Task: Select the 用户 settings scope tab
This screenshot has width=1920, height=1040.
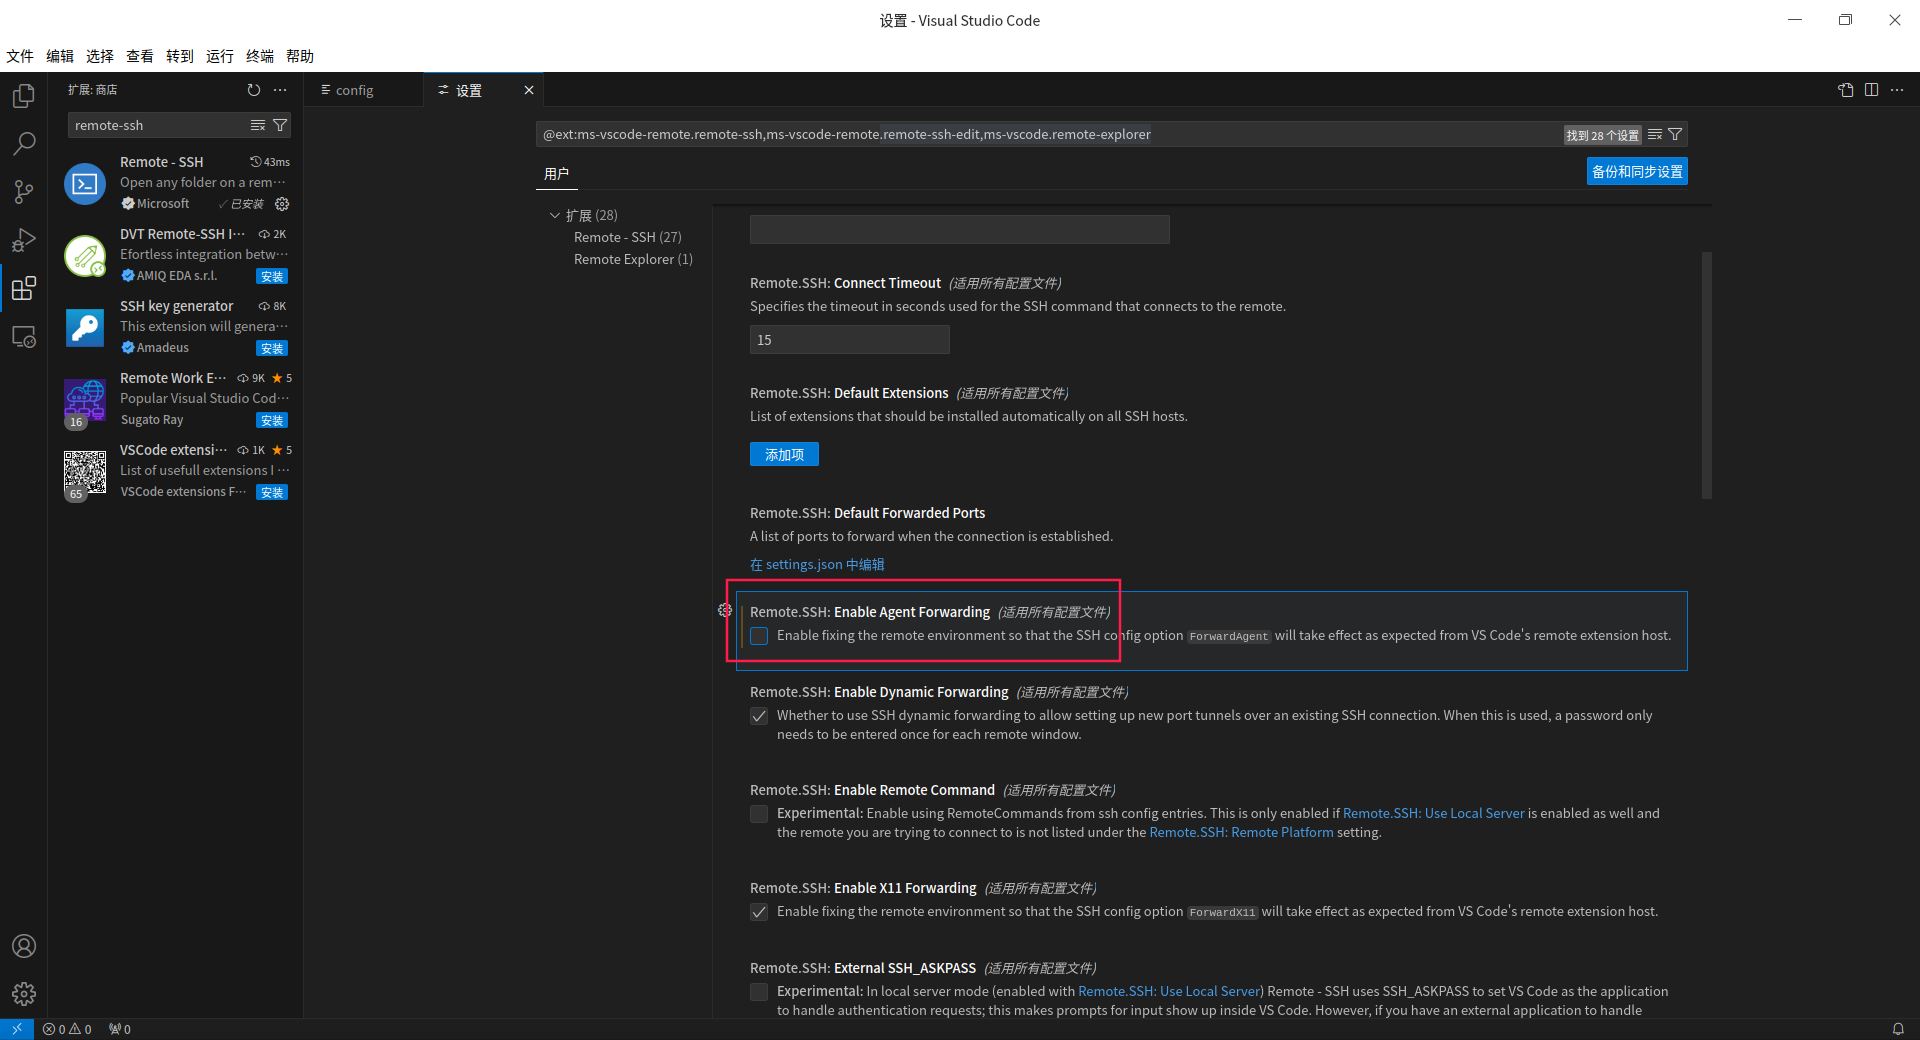Action: (x=556, y=173)
